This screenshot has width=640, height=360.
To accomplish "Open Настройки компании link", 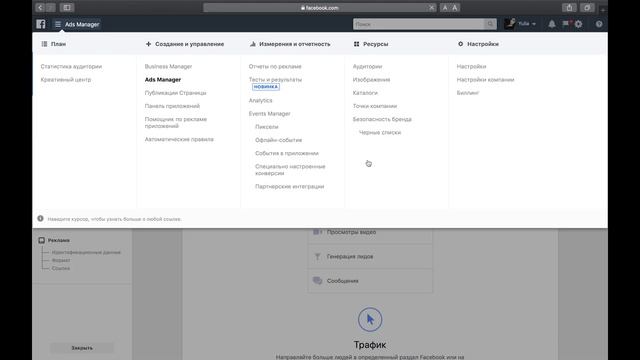I will pyautogui.click(x=485, y=80).
